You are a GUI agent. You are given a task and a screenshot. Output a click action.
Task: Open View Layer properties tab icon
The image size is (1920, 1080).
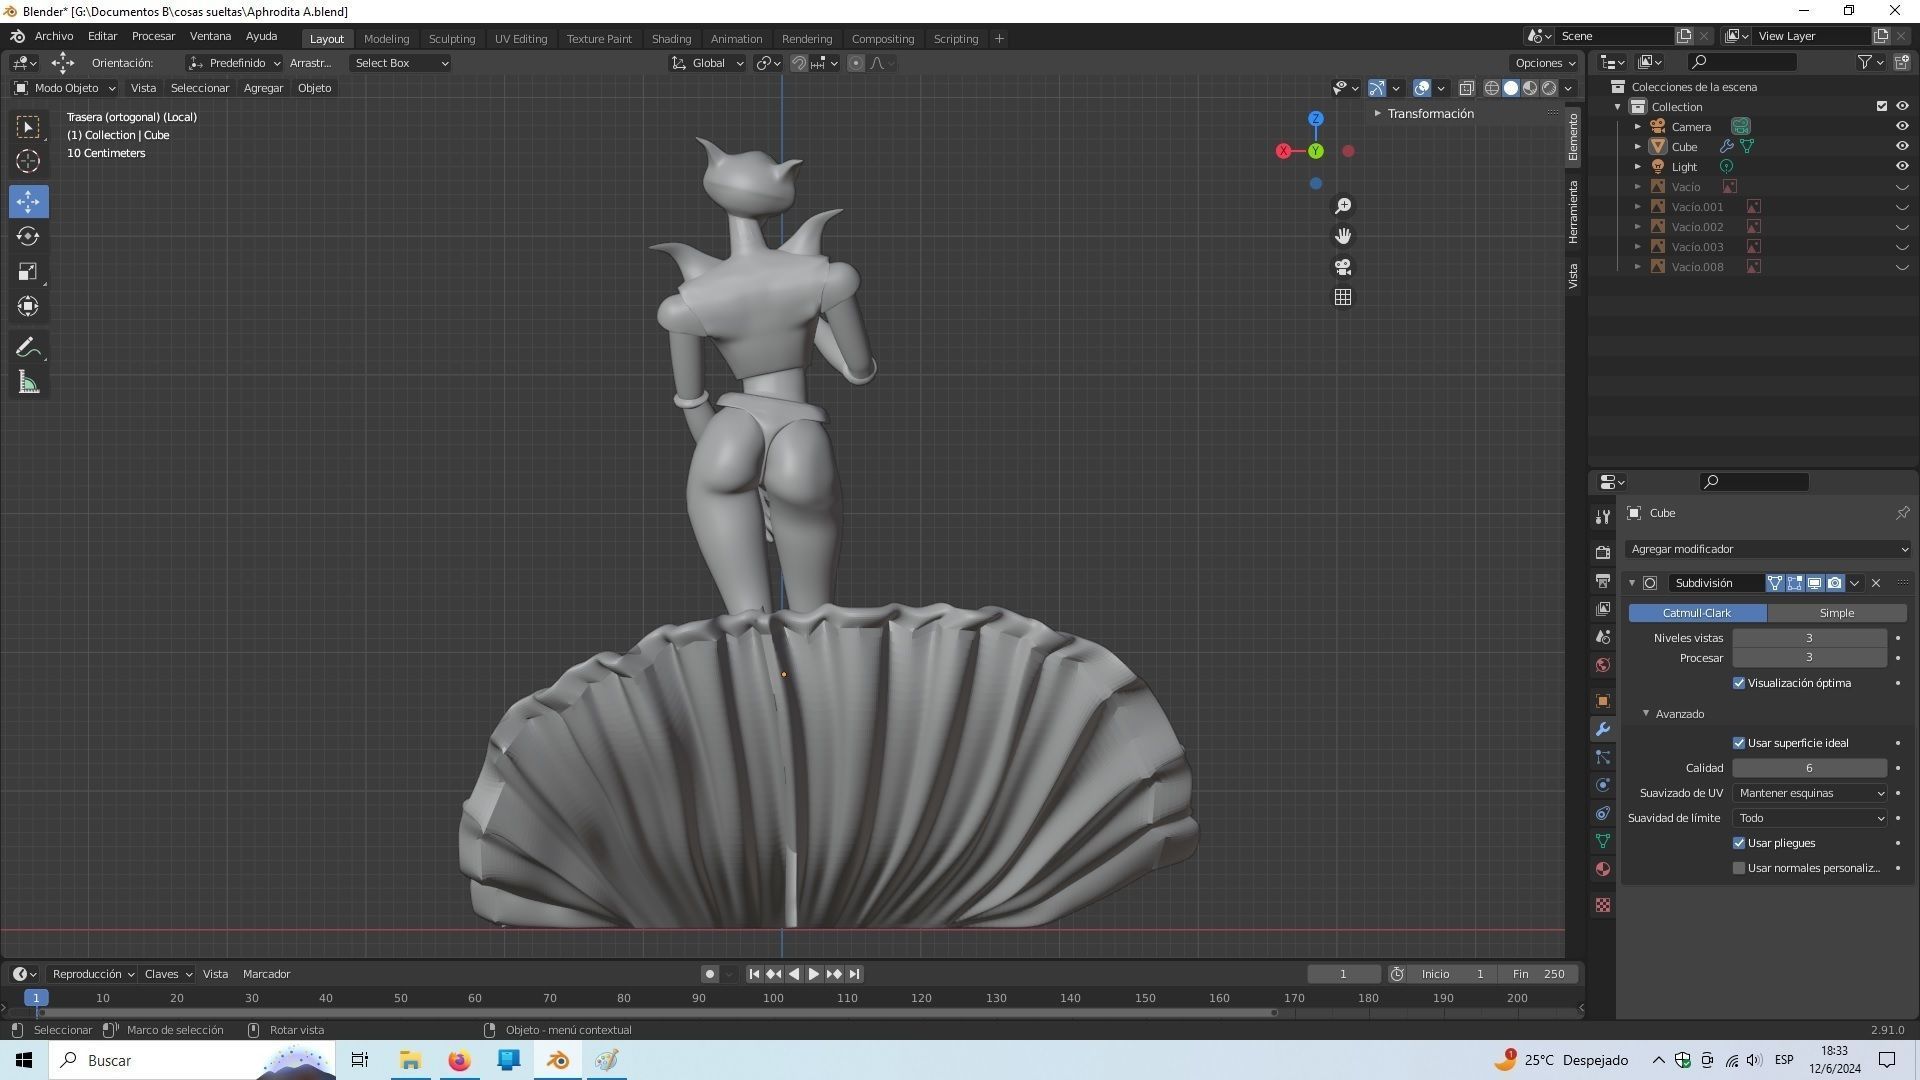[1603, 609]
